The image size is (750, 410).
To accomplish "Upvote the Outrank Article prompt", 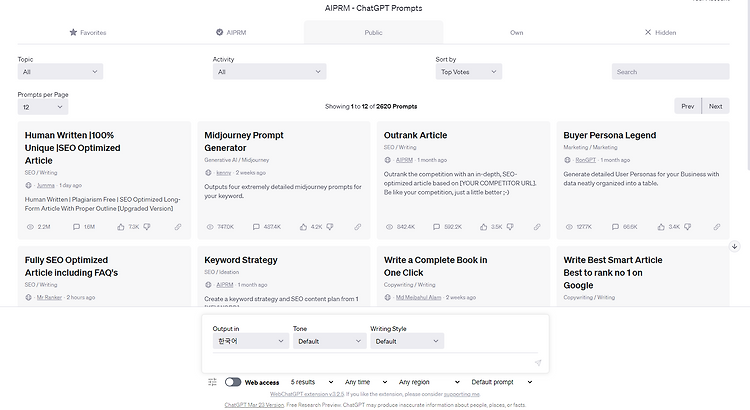I will pyautogui.click(x=484, y=227).
